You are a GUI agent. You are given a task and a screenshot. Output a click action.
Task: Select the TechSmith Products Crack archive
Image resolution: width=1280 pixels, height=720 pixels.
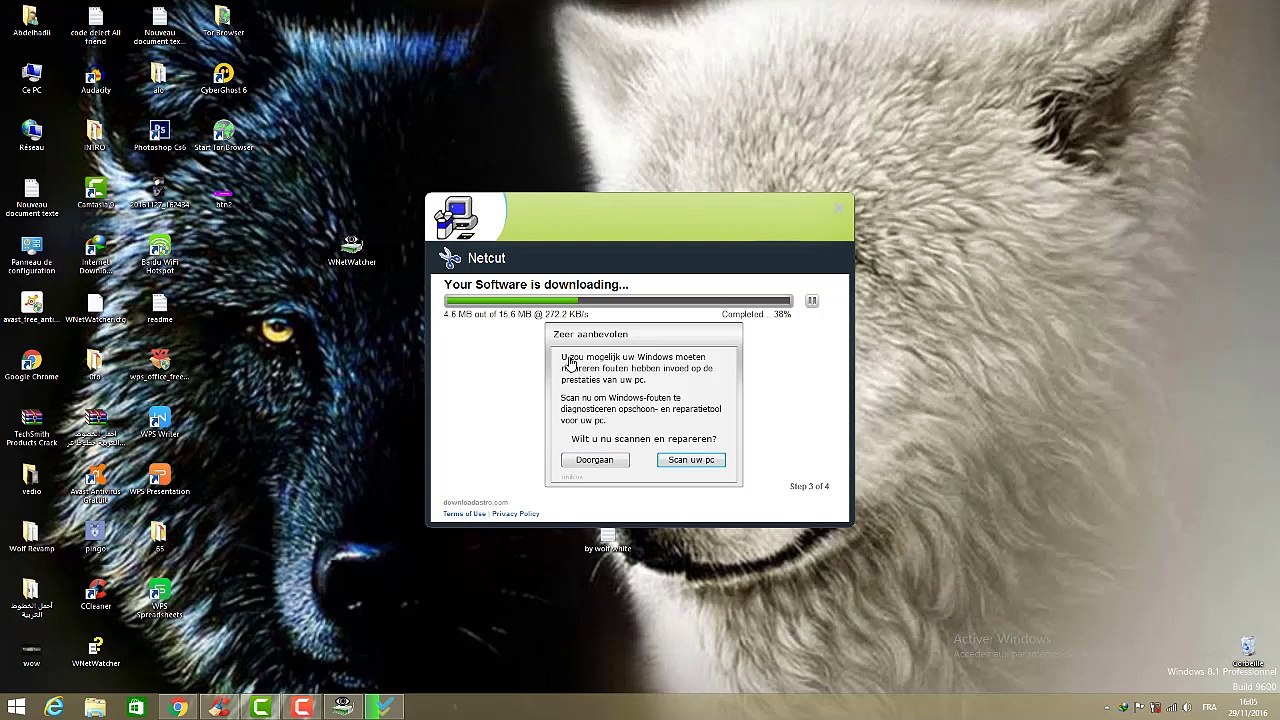pyautogui.click(x=31, y=426)
